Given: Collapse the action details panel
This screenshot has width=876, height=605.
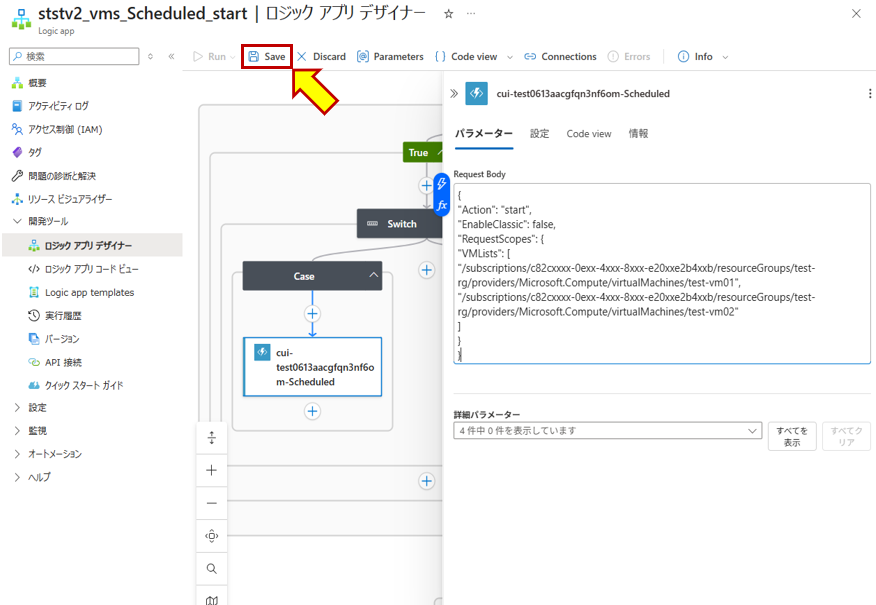Looking at the screenshot, I should [454, 93].
